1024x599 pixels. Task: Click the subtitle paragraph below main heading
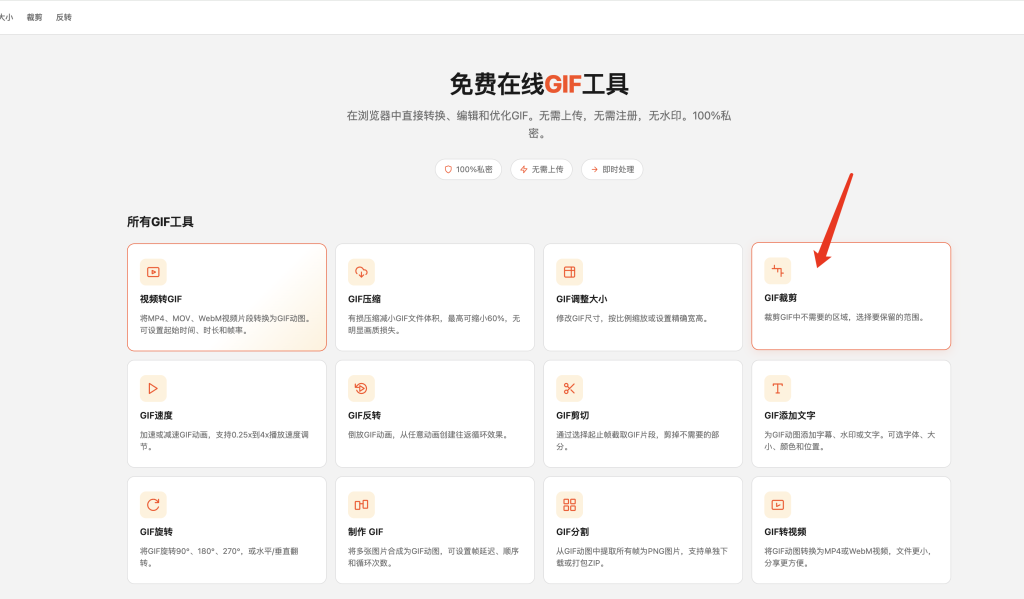539,124
